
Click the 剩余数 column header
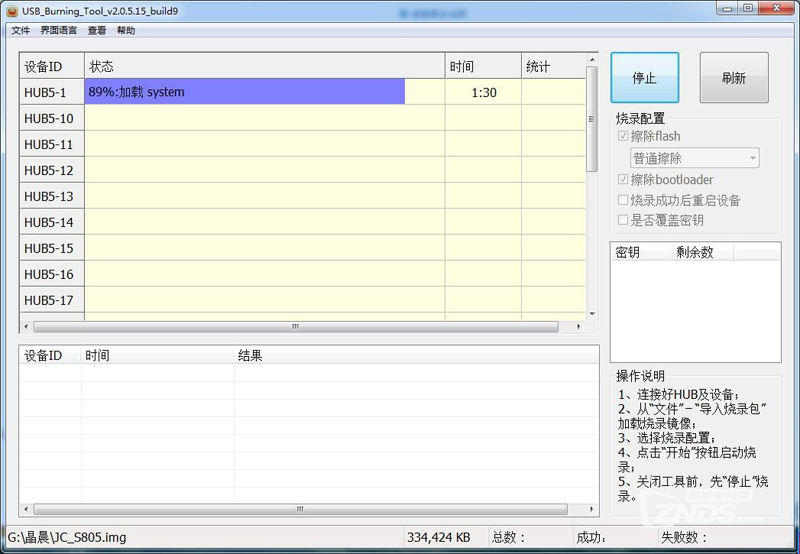click(x=703, y=252)
